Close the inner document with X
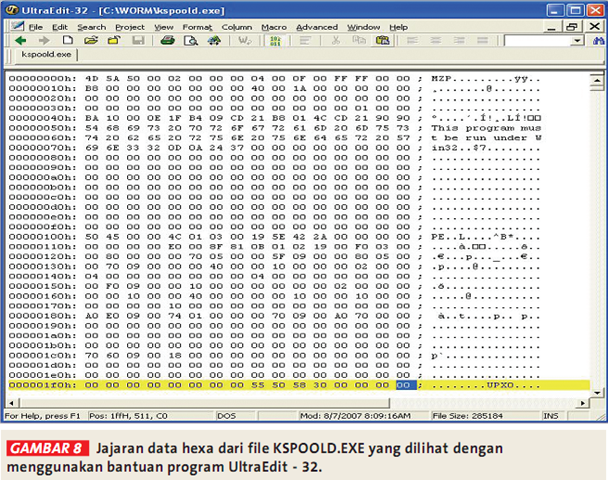The image size is (608, 480). pyautogui.click(x=594, y=26)
